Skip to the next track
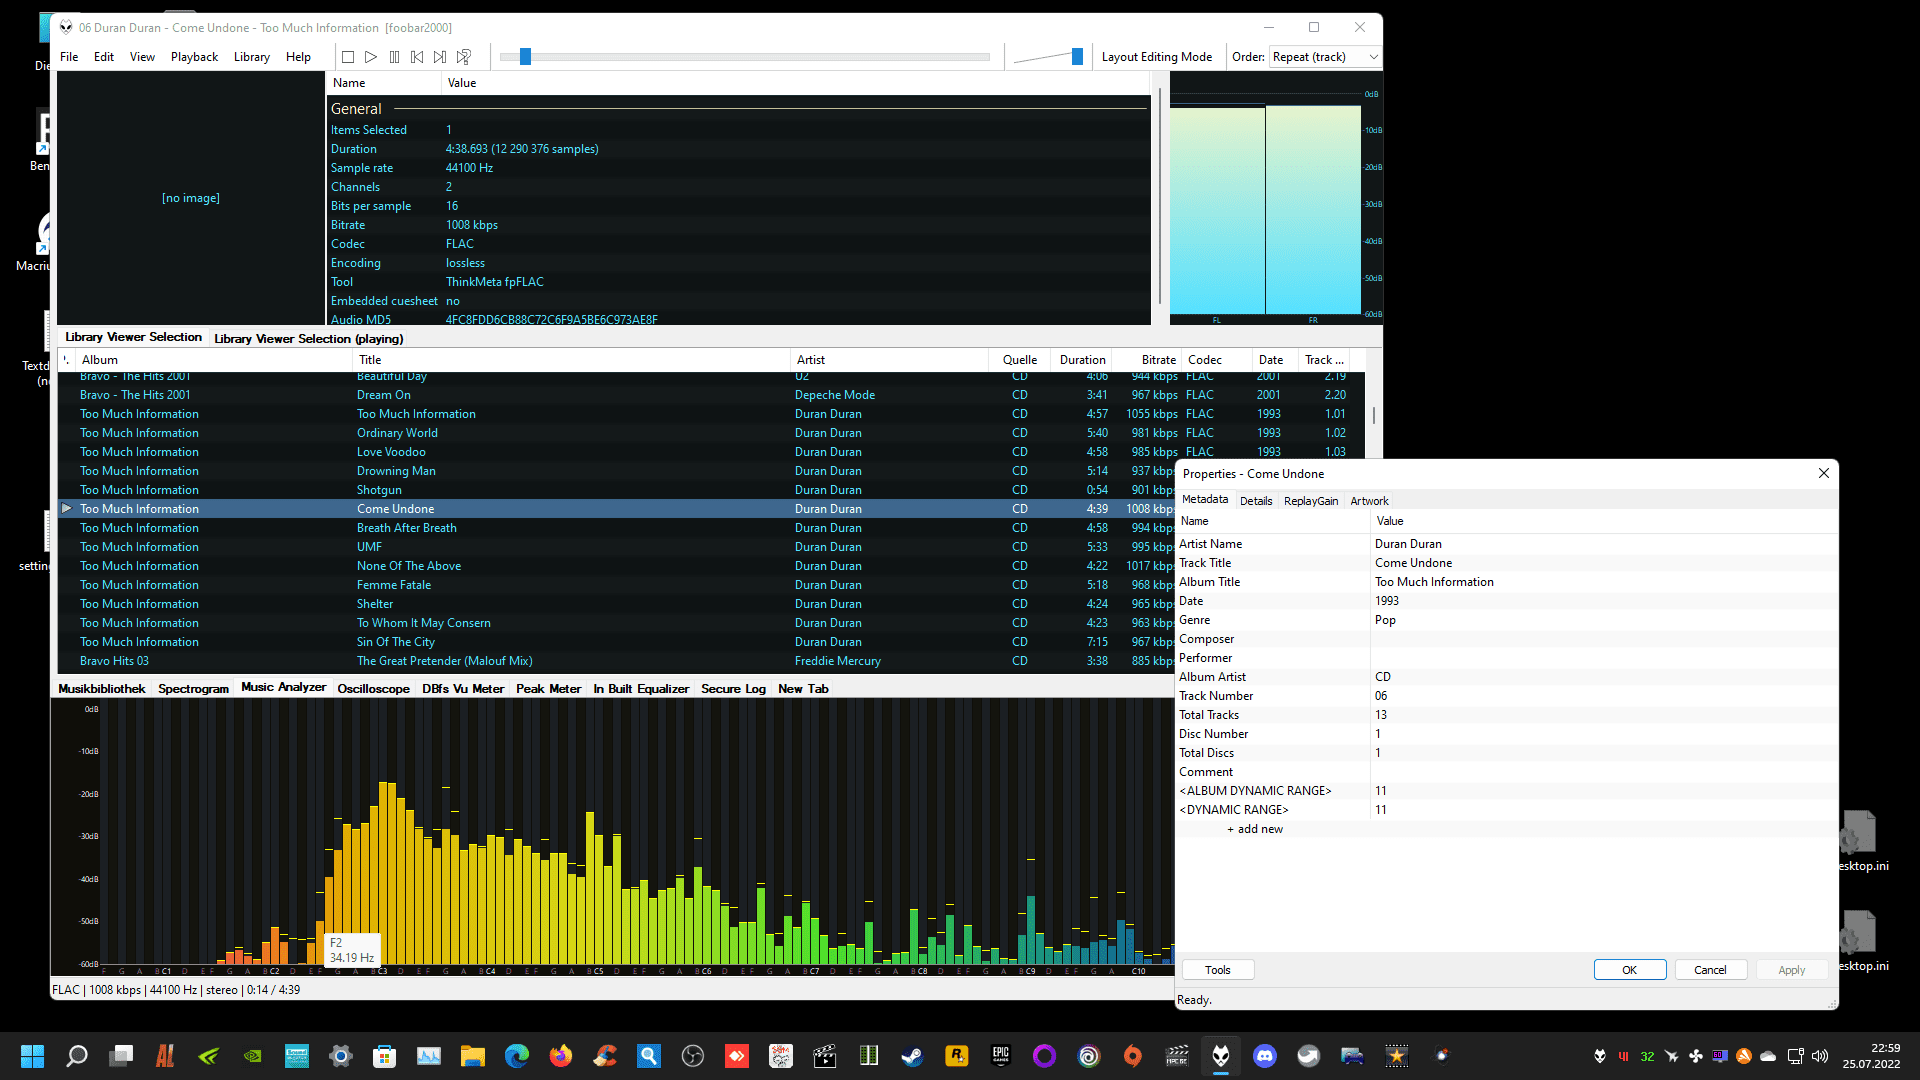The height and width of the screenshot is (1080, 1920). (440, 57)
